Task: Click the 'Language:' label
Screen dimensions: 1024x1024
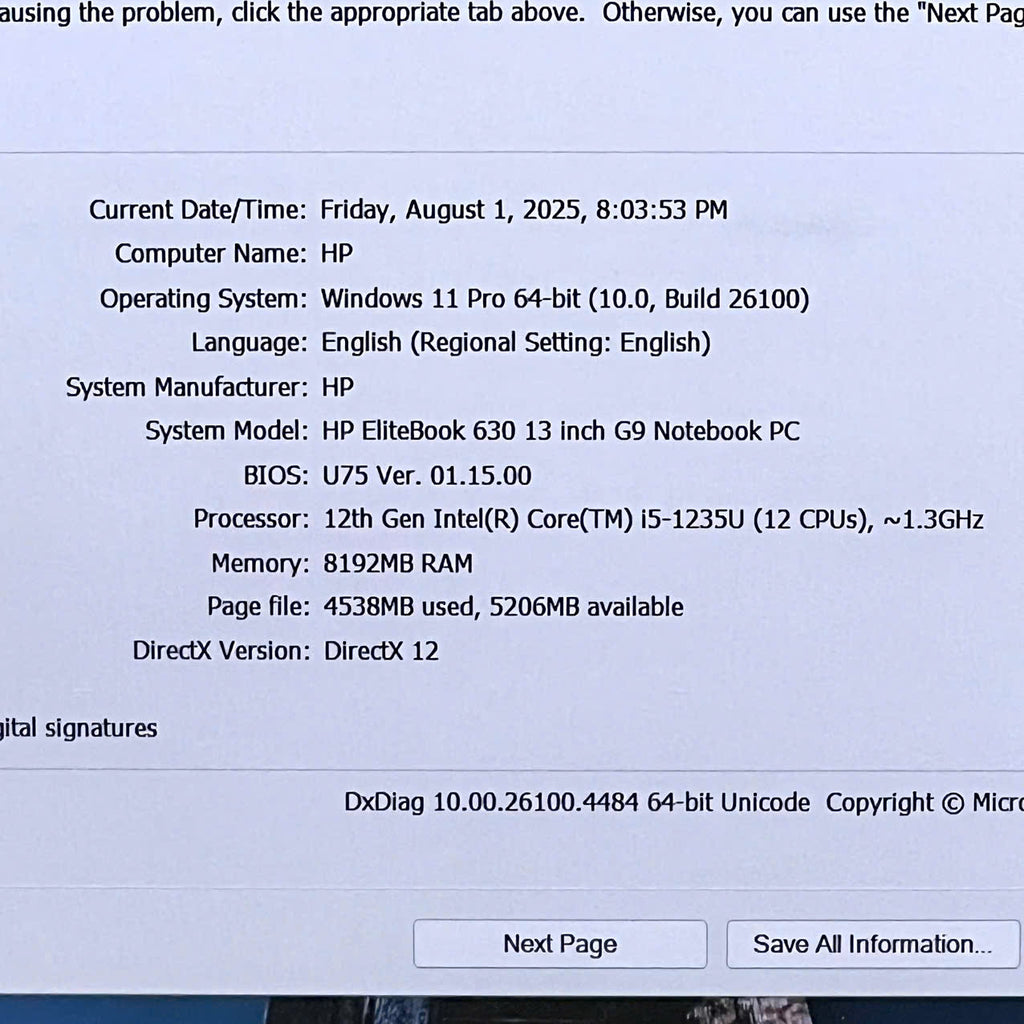Action: [249, 343]
